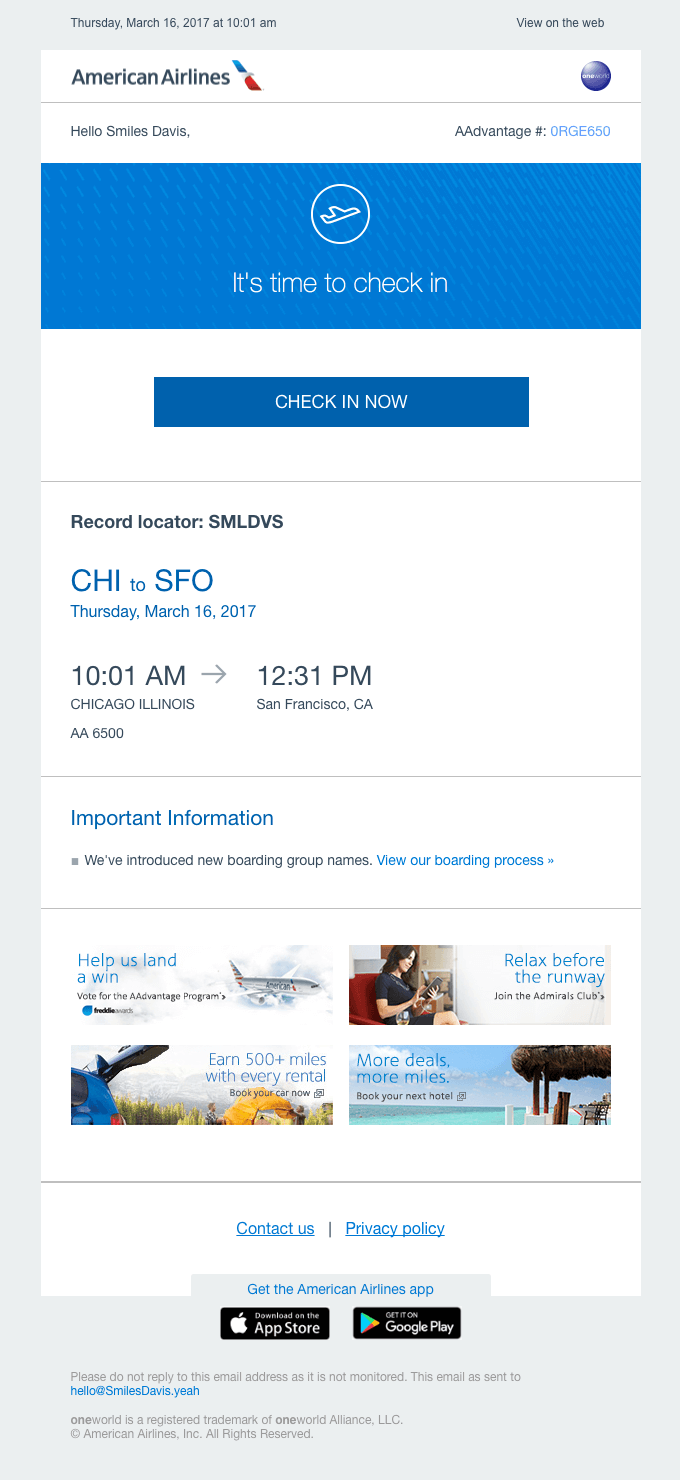The width and height of the screenshot is (680, 1480).
Task: Open the Book your next hotel deal banner
Action: click(479, 1084)
